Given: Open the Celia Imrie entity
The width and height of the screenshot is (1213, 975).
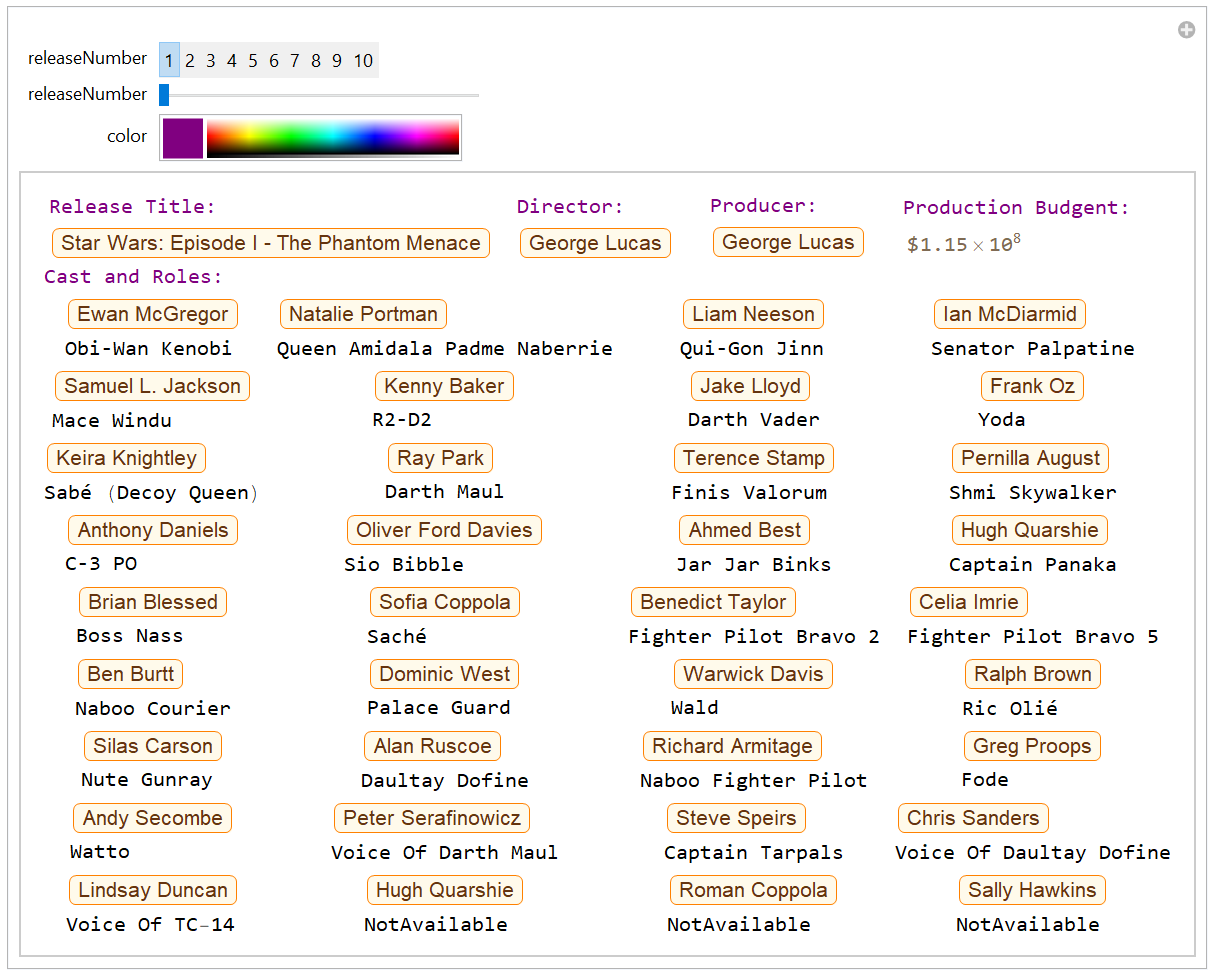Looking at the screenshot, I should [969, 602].
